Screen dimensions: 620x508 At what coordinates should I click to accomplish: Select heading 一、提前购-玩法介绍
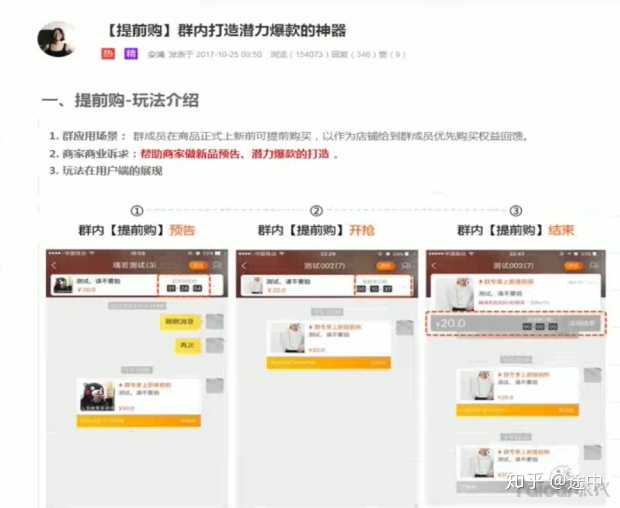[x=120, y=100]
